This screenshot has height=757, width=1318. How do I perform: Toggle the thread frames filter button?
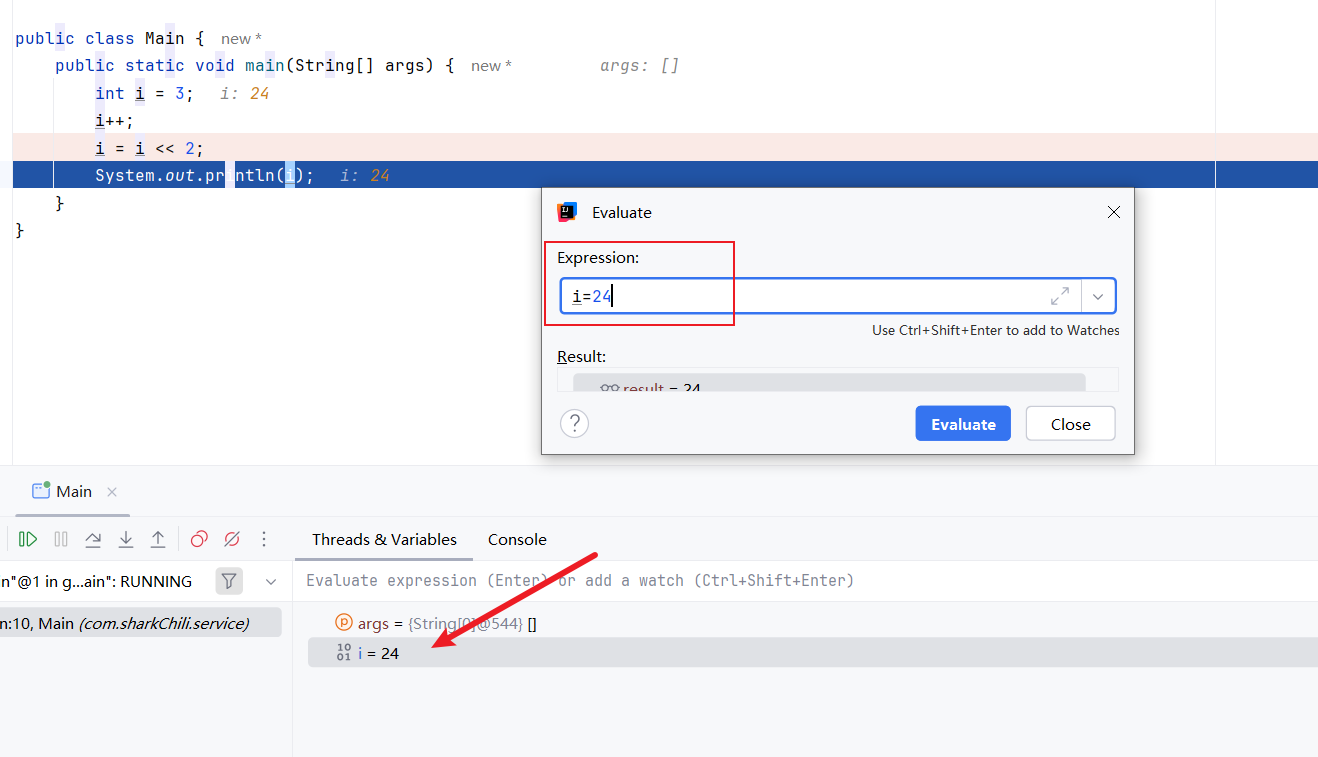pos(229,581)
